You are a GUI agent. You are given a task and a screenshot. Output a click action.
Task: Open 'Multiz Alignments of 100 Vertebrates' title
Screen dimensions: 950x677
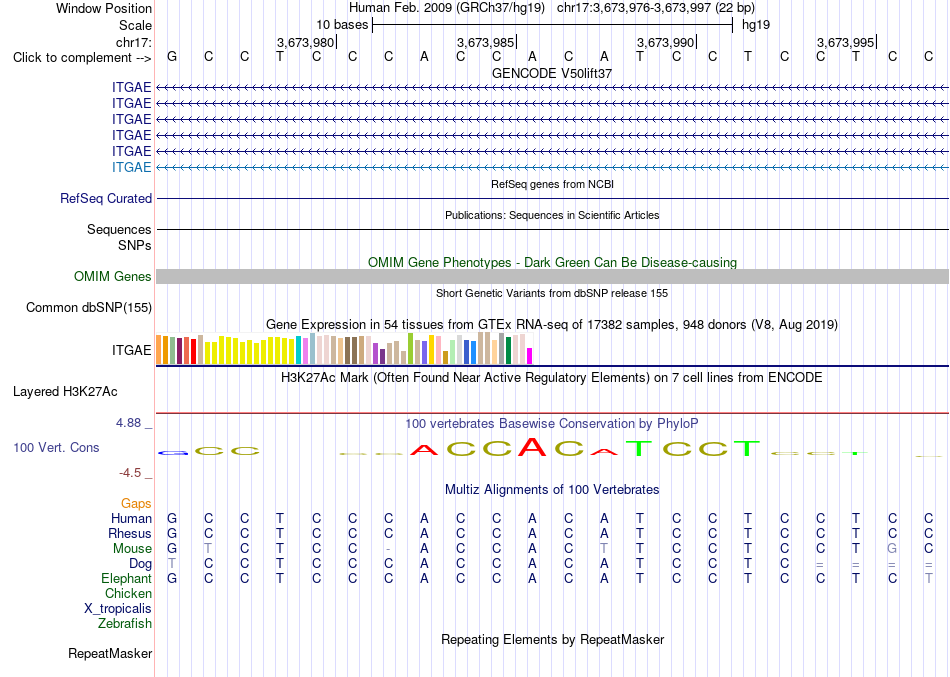pos(552,490)
